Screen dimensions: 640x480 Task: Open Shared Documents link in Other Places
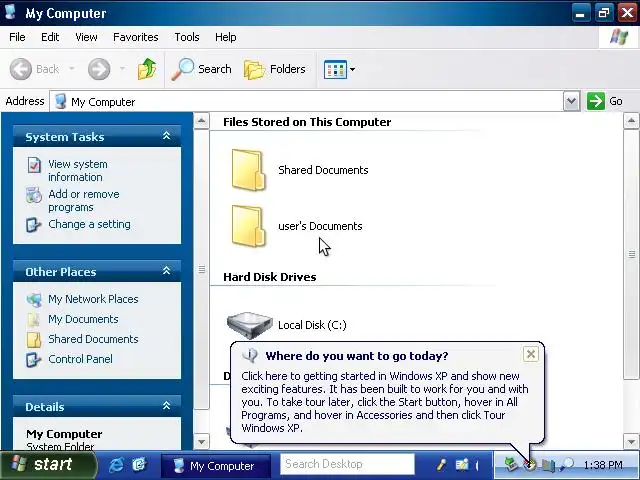point(93,339)
